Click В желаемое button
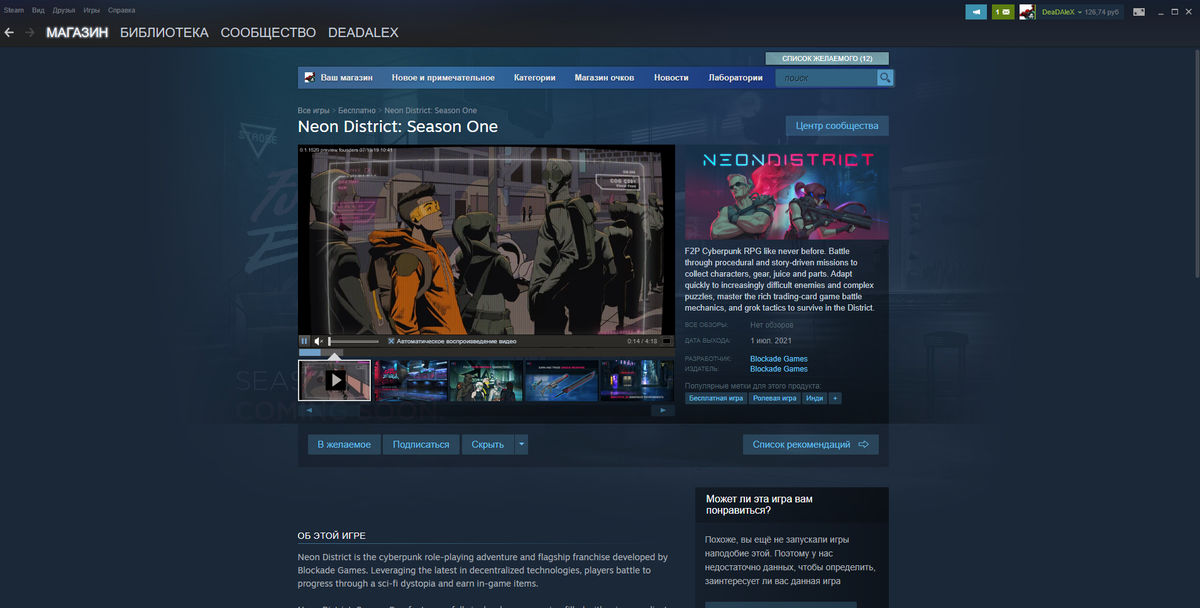 344,444
